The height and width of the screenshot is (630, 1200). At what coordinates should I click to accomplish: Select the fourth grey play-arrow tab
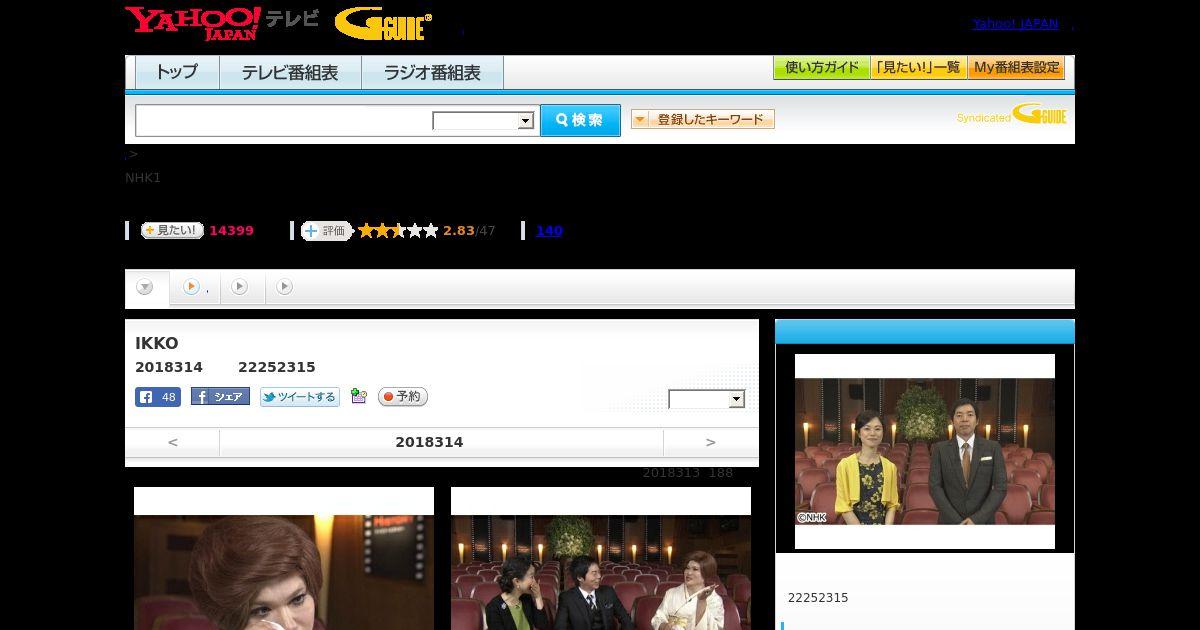(285, 287)
